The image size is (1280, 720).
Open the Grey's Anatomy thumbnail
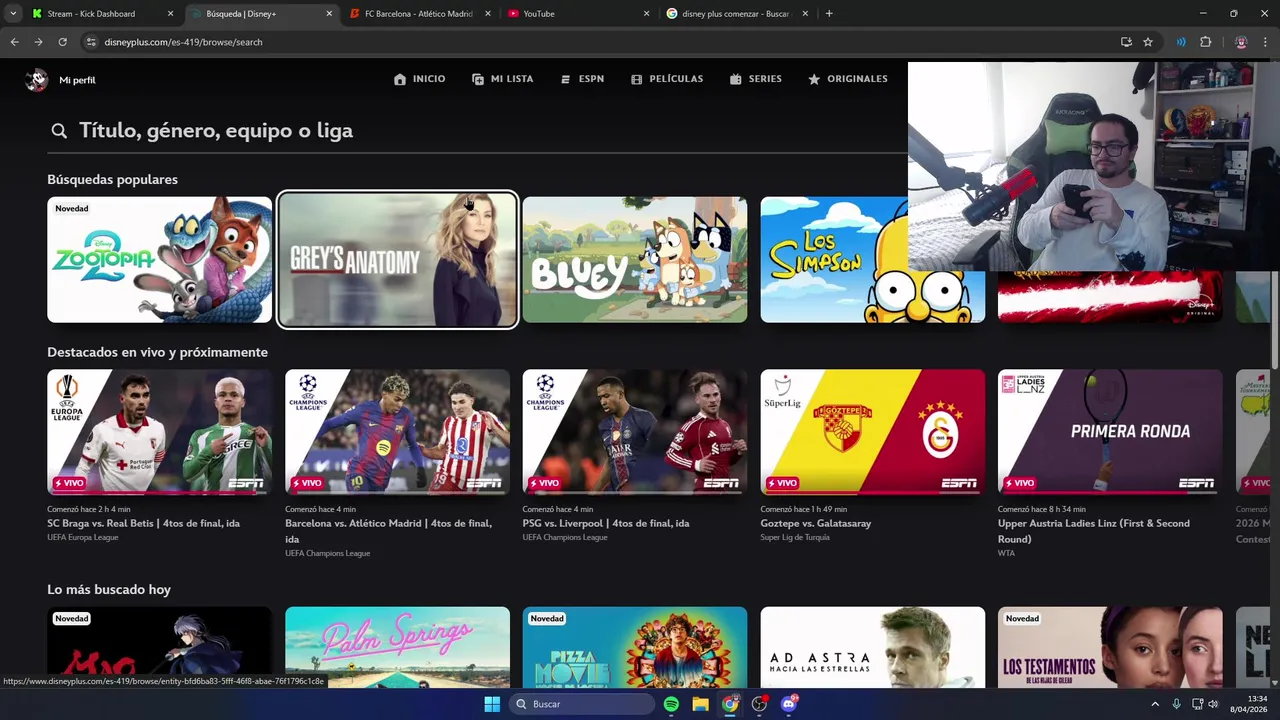397,260
